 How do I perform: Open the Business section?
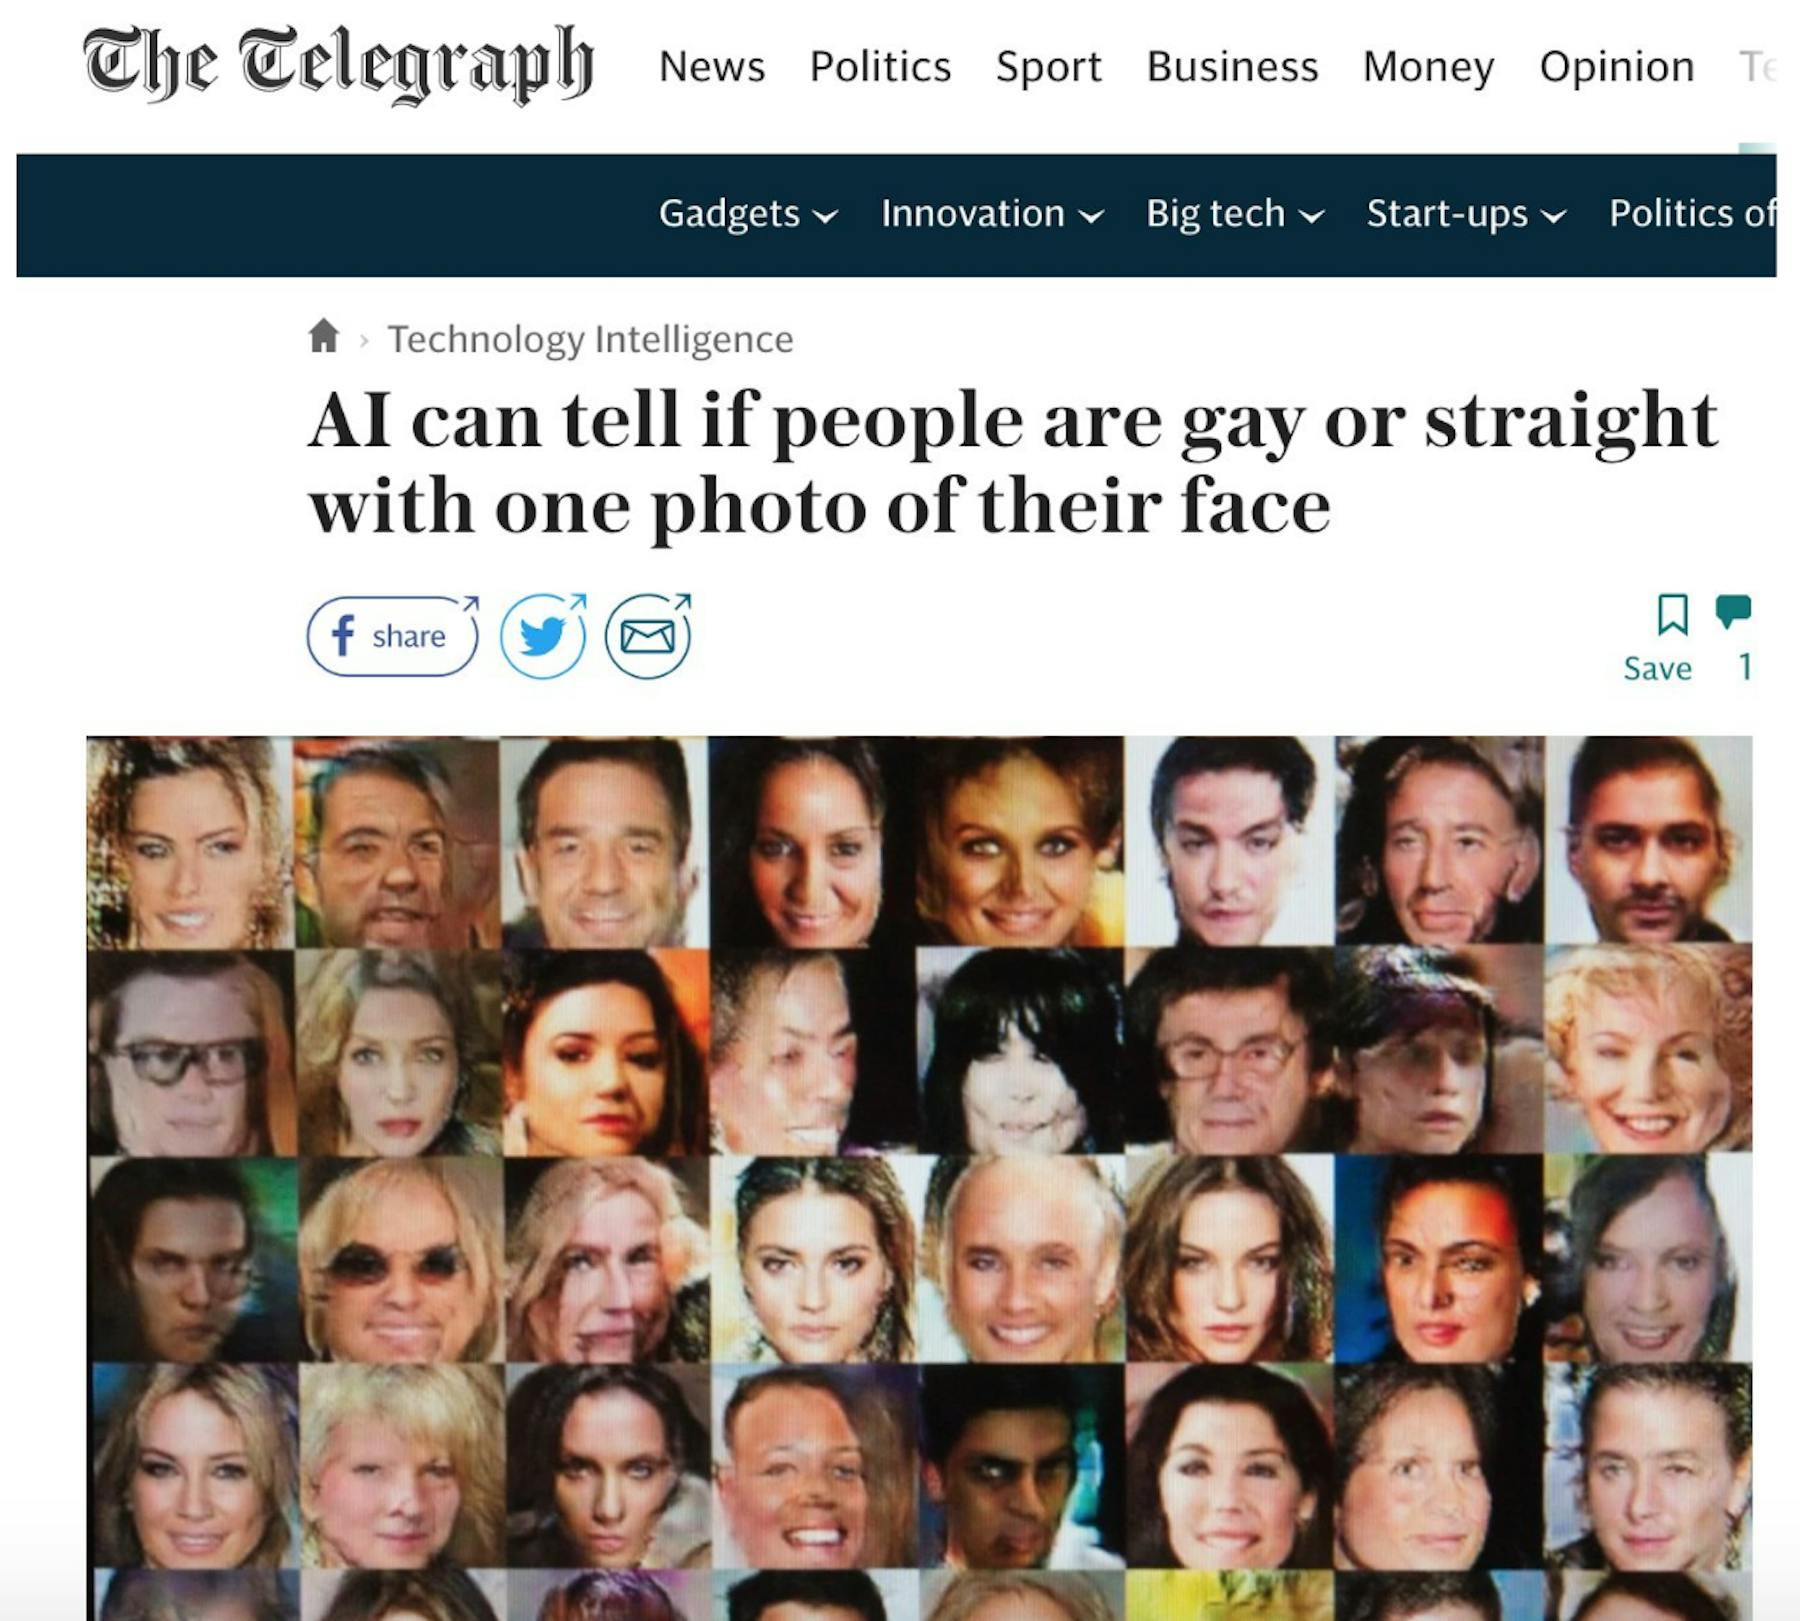(x=1232, y=67)
